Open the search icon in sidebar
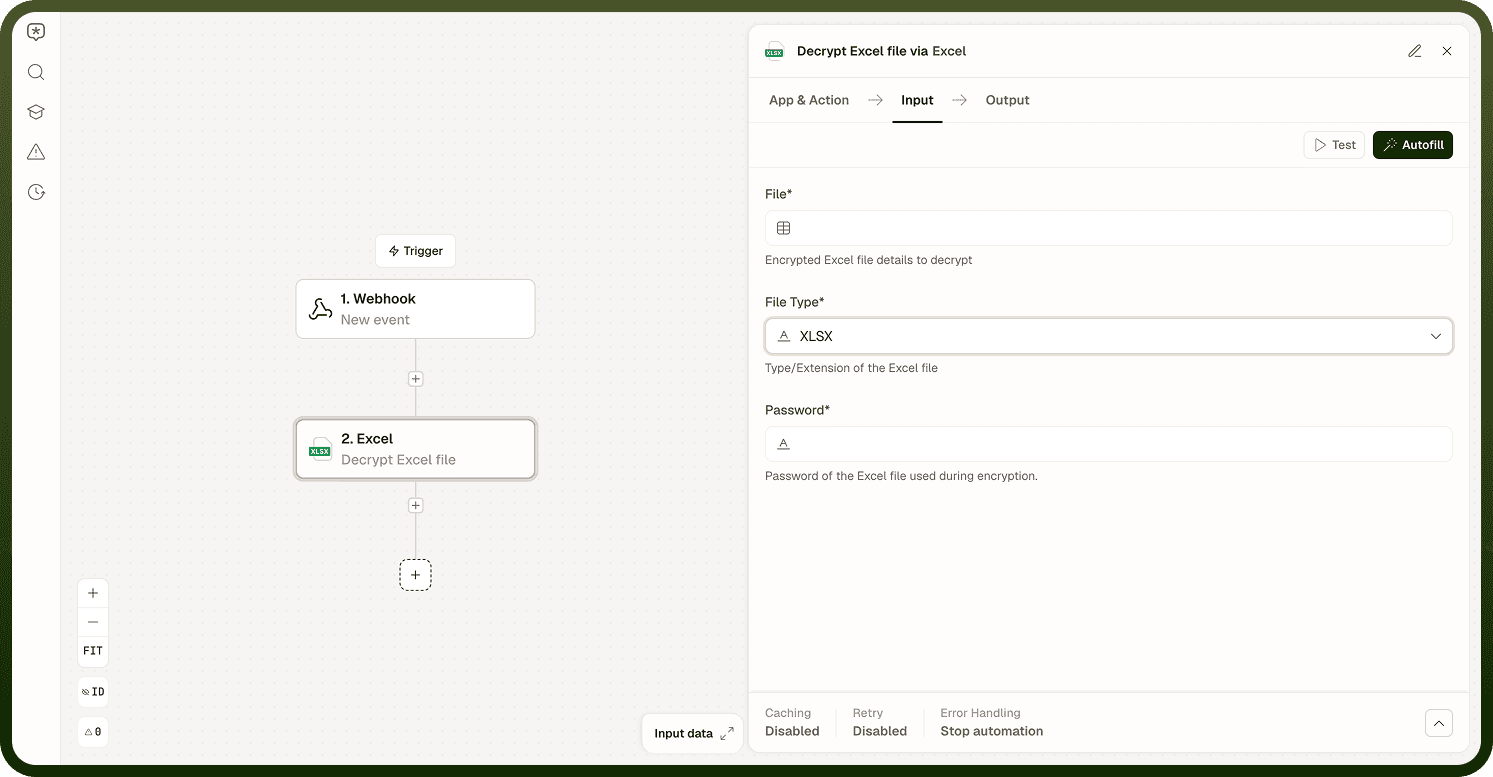1493x777 pixels. point(36,72)
